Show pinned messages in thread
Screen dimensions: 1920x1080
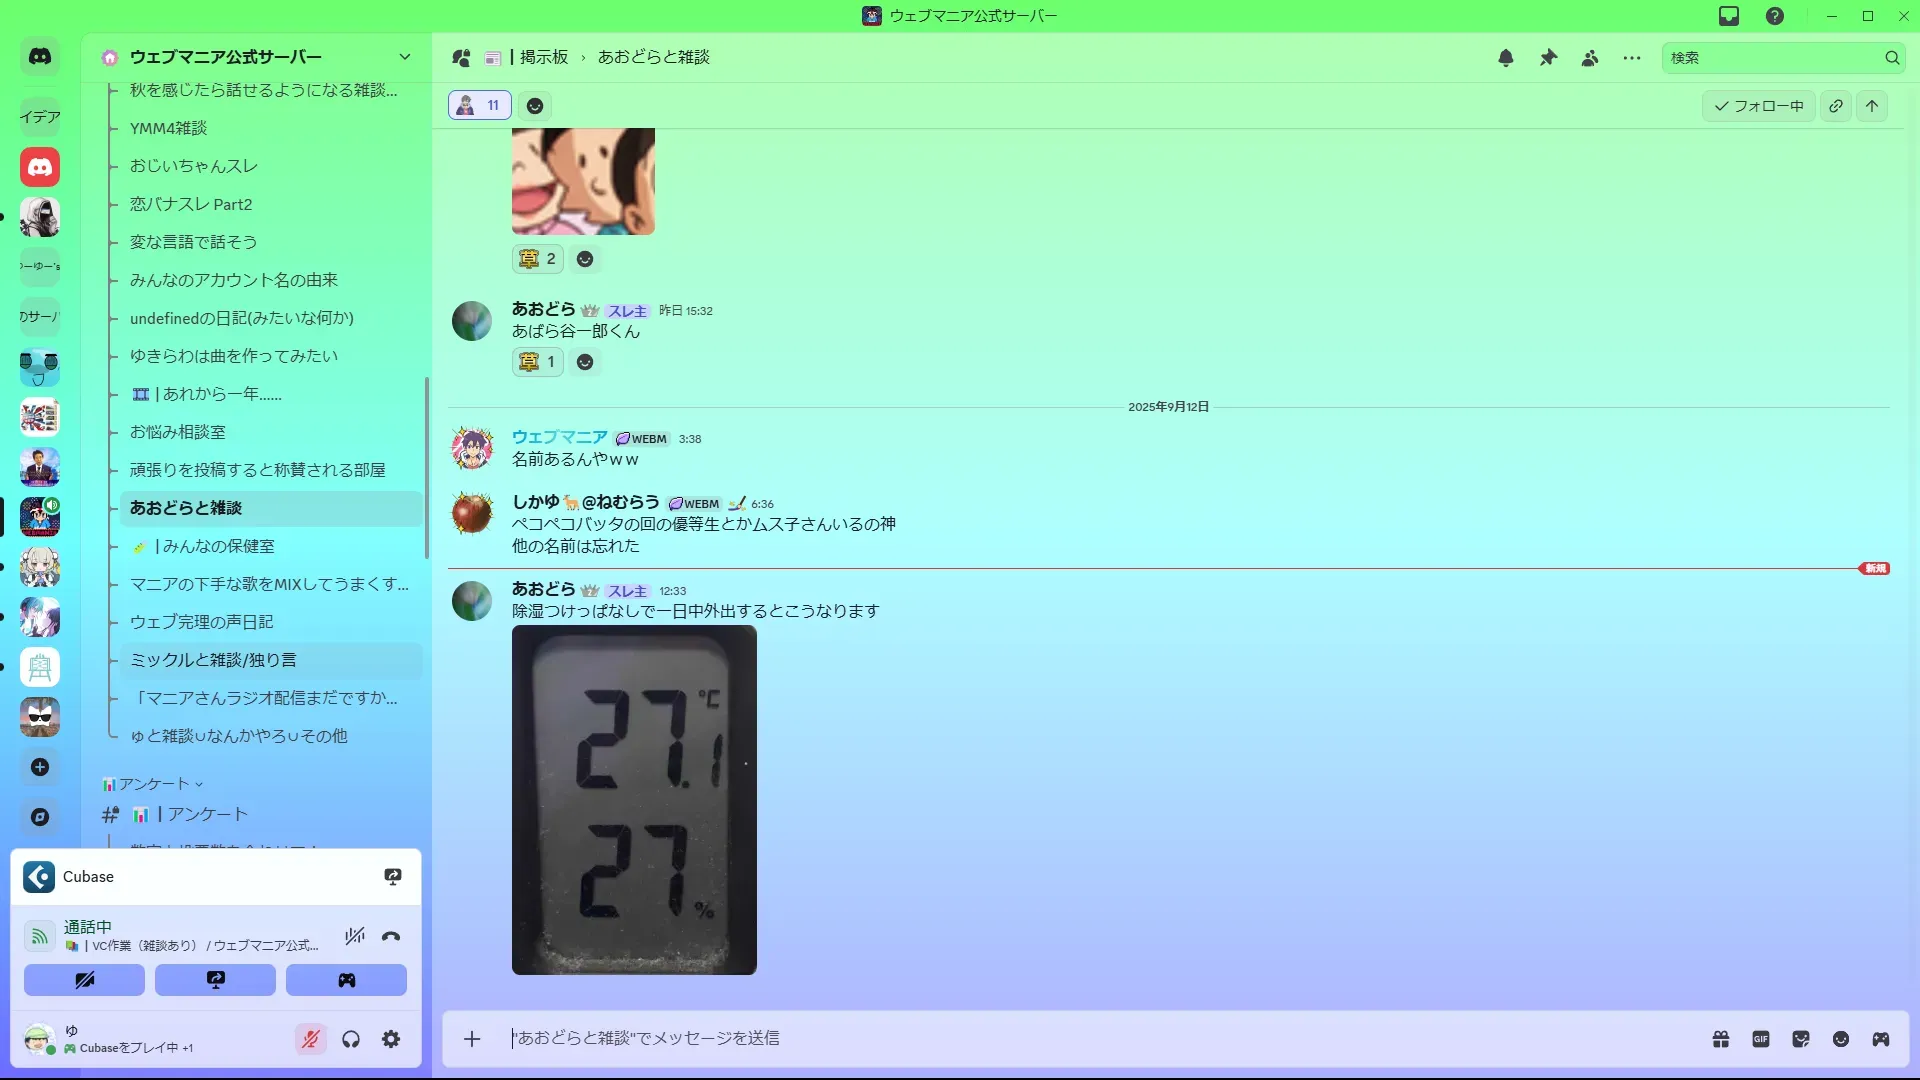[x=1548, y=58]
